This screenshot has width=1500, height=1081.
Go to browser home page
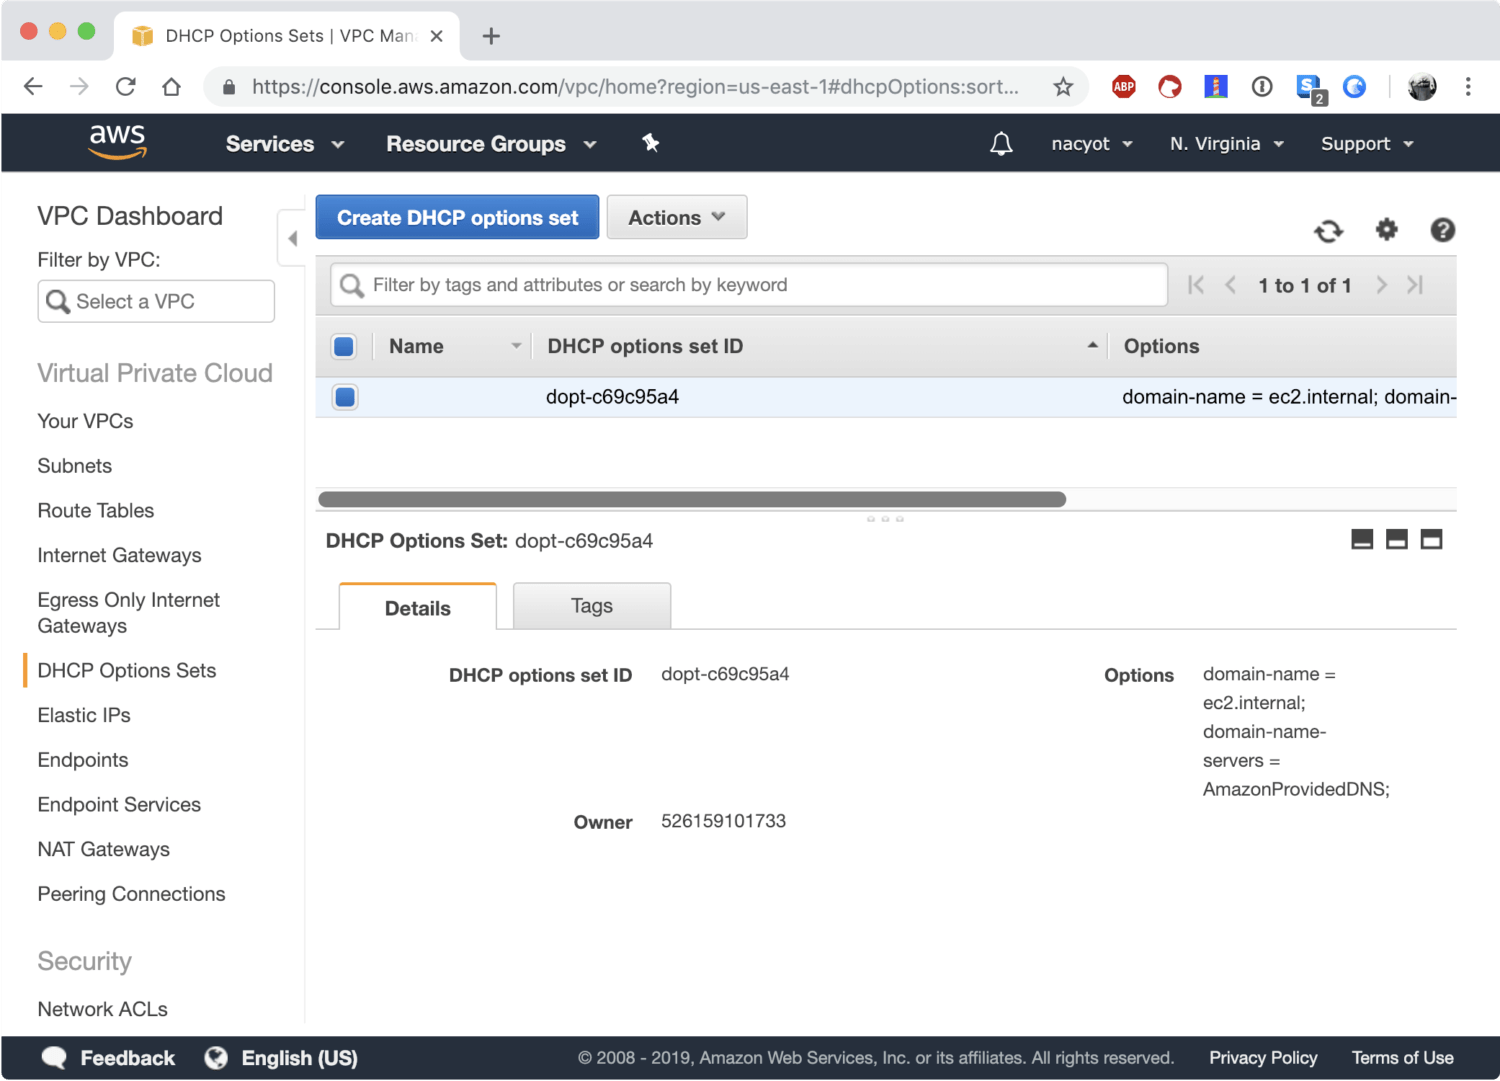point(171,87)
